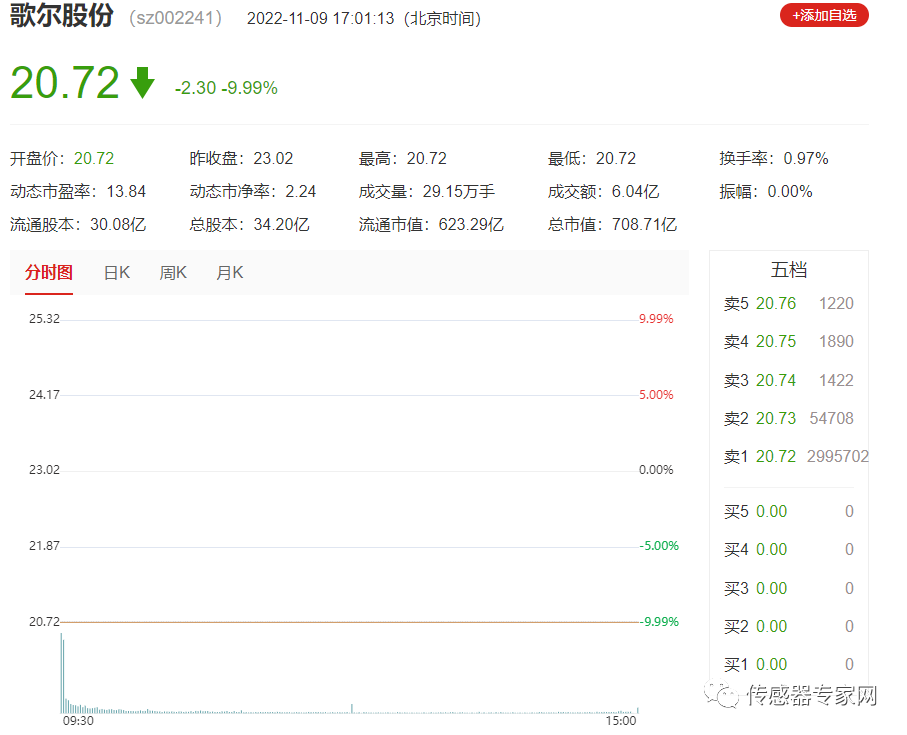Screen dimensions: 907x735
Task: Click the 买4 row in the order book
Action: click(x=789, y=549)
